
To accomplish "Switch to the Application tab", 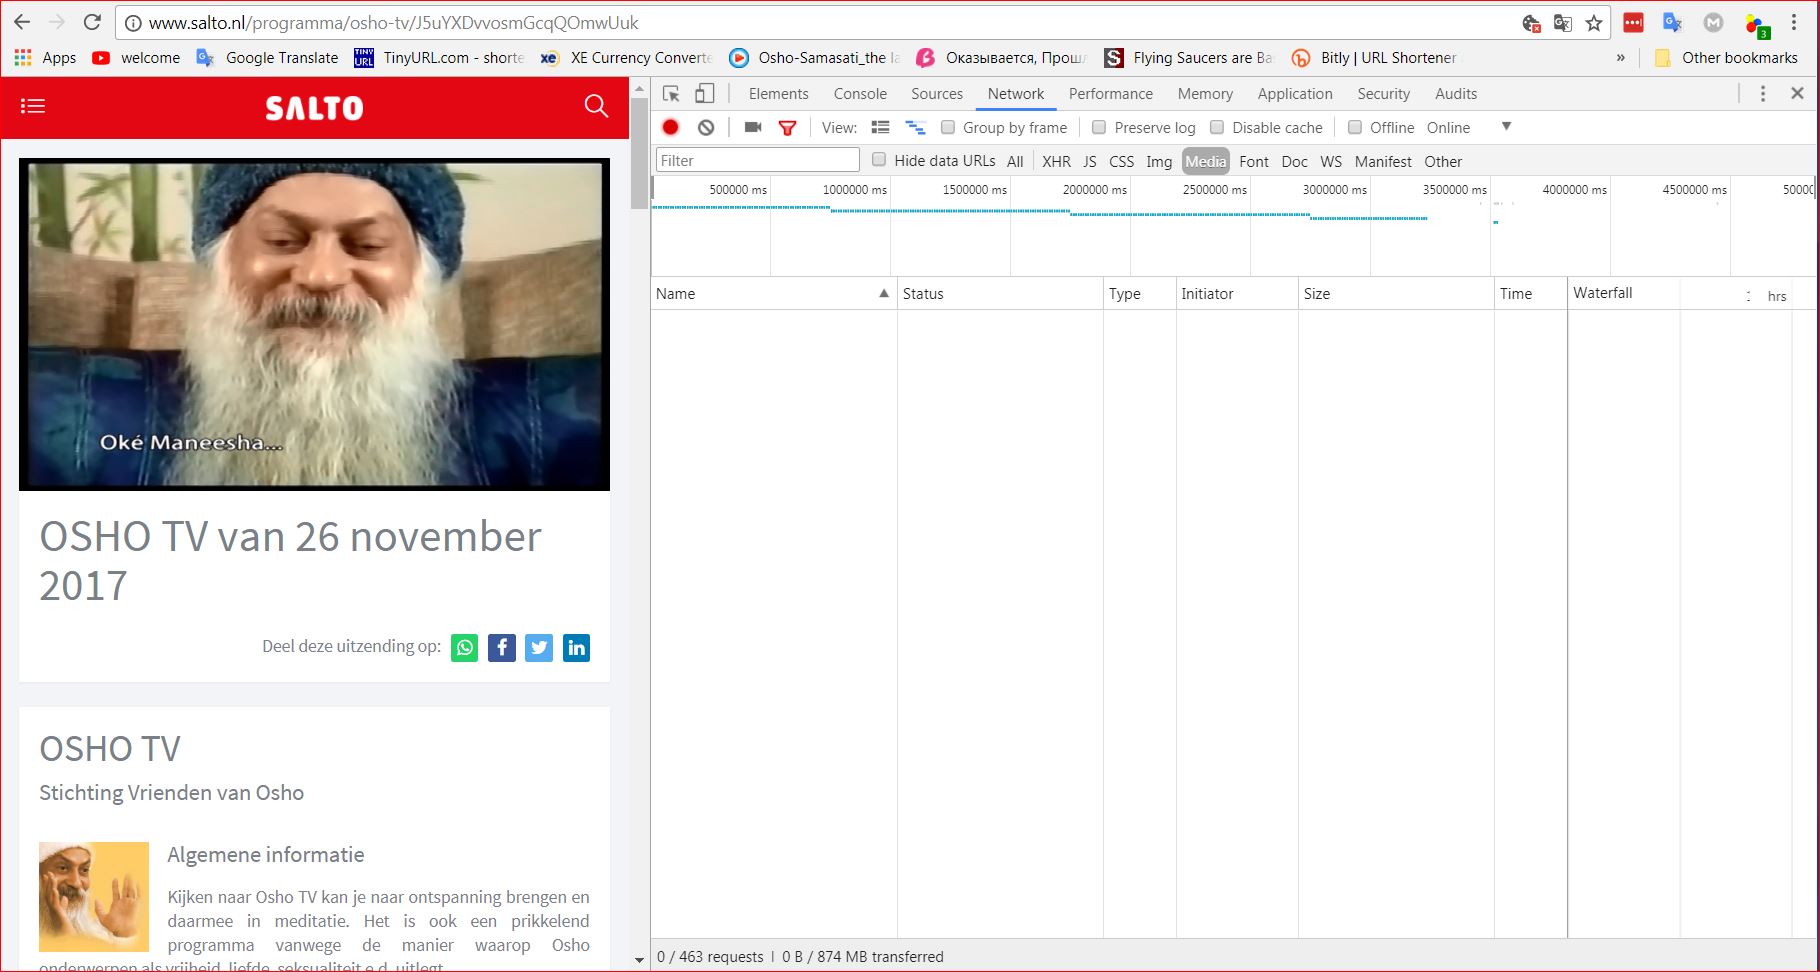I will coord(1295,94).
